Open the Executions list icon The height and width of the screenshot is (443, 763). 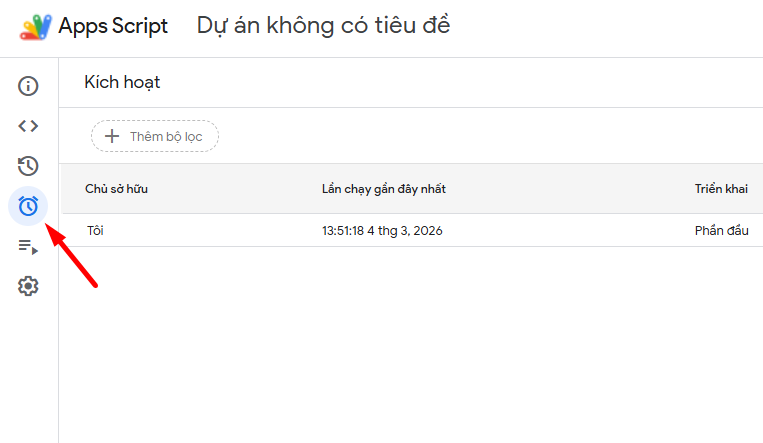[28, 246]
